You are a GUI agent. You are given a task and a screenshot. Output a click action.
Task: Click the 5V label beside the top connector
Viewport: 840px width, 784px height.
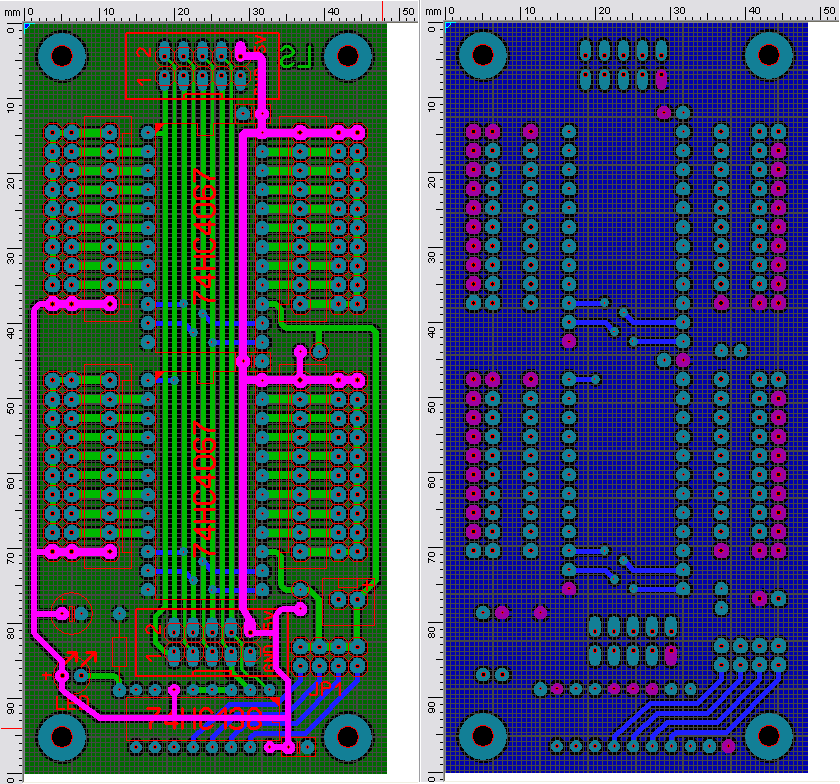(261, 46)
